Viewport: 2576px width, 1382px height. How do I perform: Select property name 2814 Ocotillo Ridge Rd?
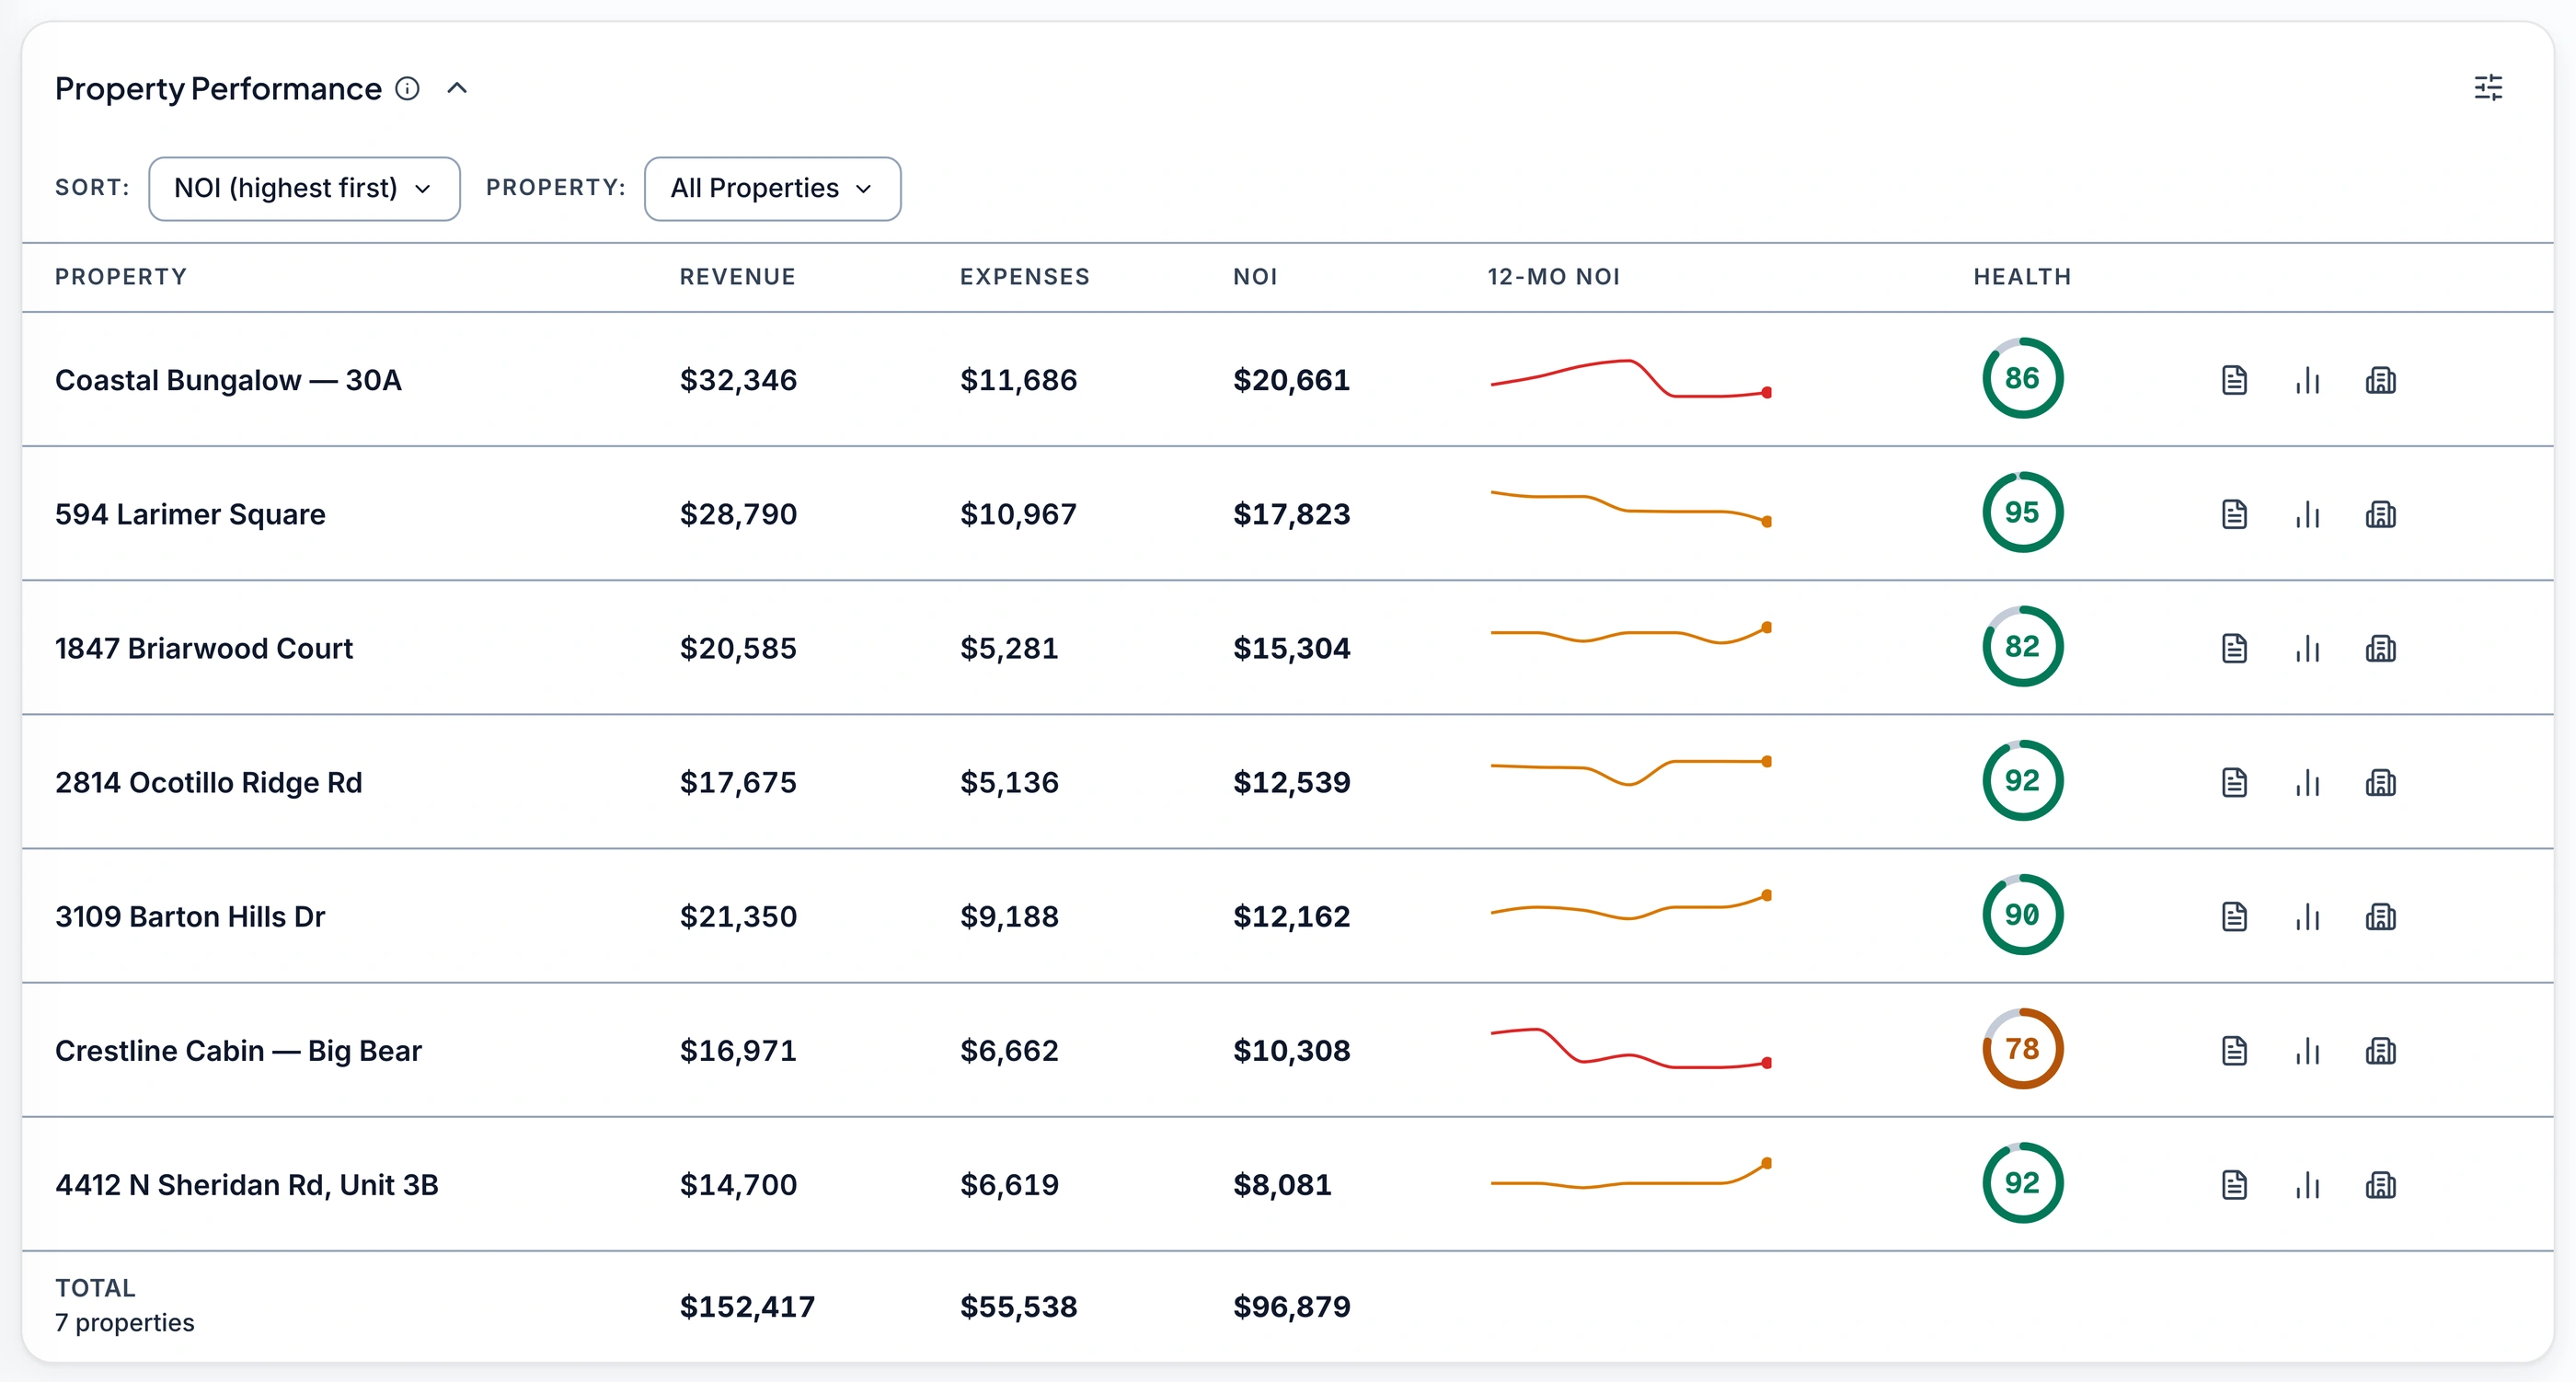(209, 782)
